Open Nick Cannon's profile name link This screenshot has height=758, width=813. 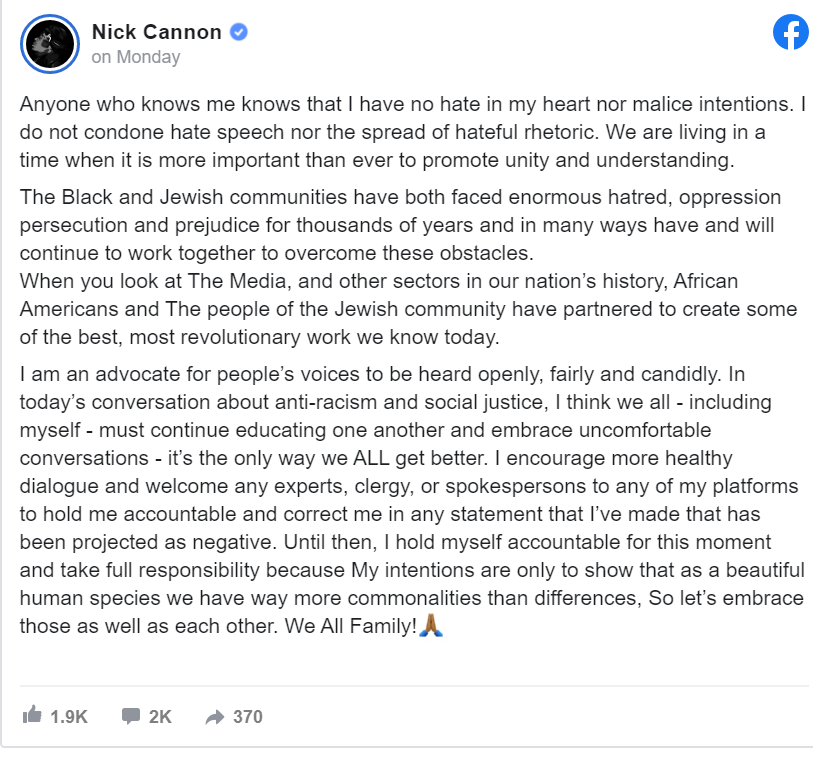(x=157, y=32)
